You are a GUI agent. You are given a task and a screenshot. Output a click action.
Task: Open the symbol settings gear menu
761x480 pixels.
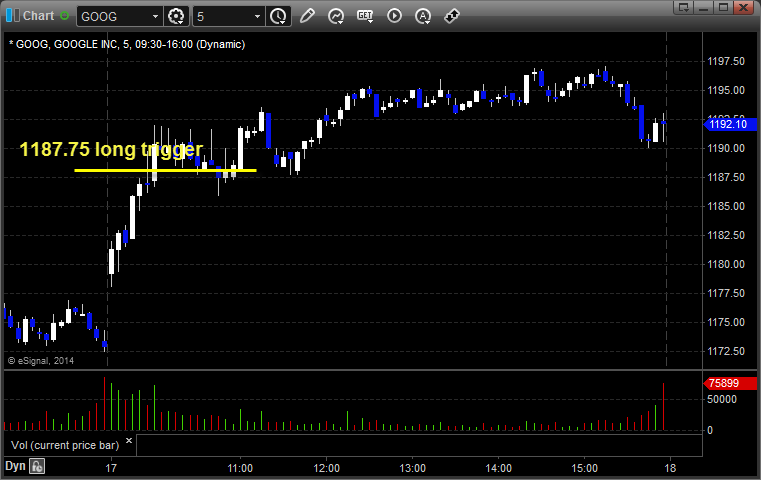tap(176, 17)
